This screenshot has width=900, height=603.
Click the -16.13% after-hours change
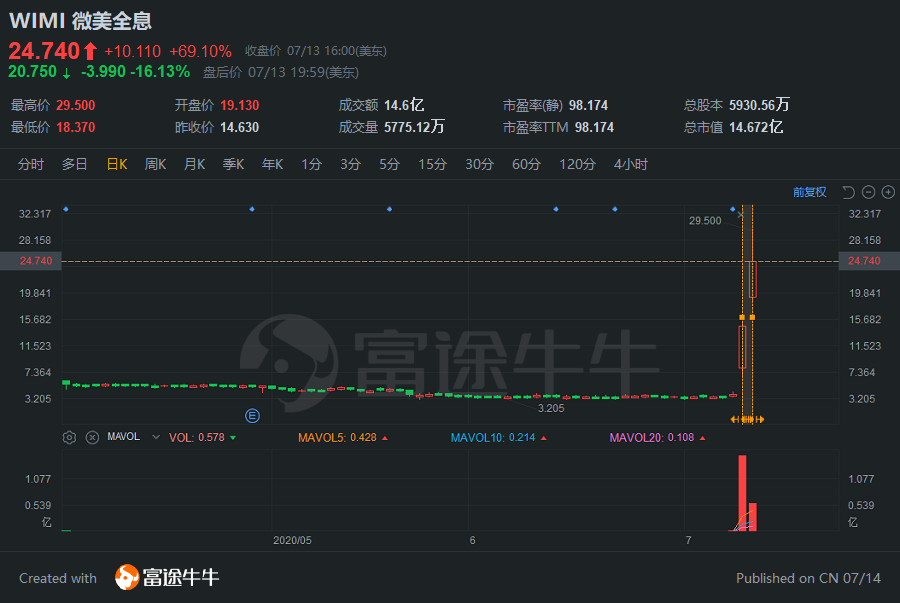pyautogui.click(x=160, y=72)
